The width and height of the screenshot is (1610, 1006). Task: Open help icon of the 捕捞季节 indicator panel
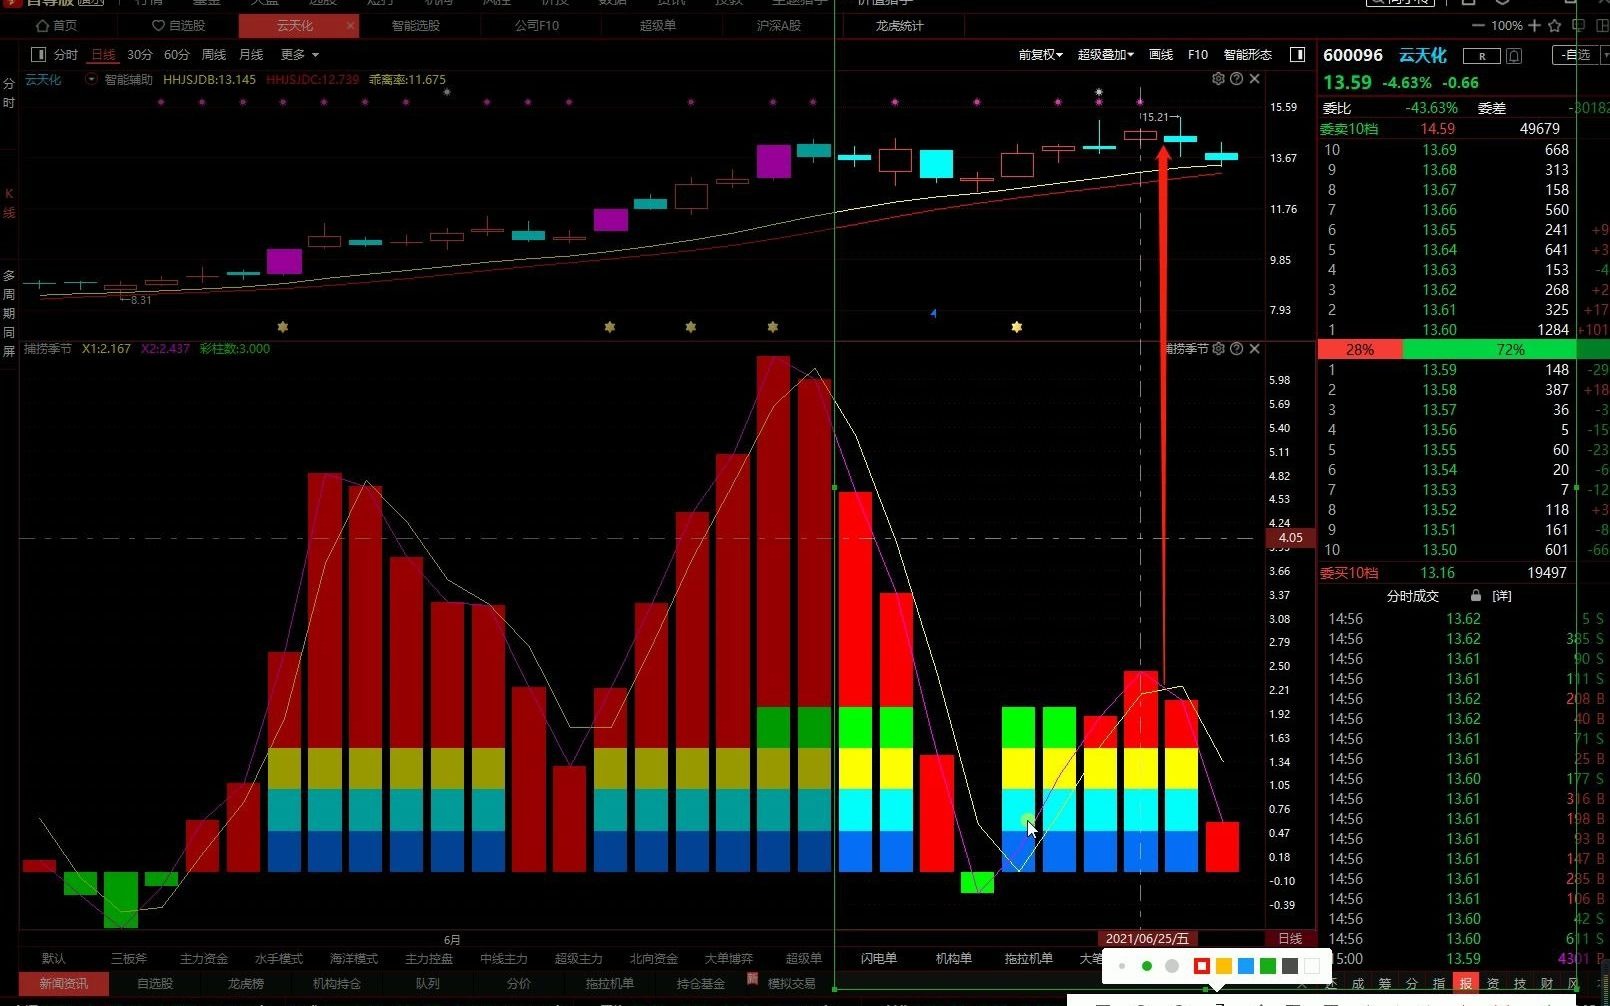[x=1236, y=349]
